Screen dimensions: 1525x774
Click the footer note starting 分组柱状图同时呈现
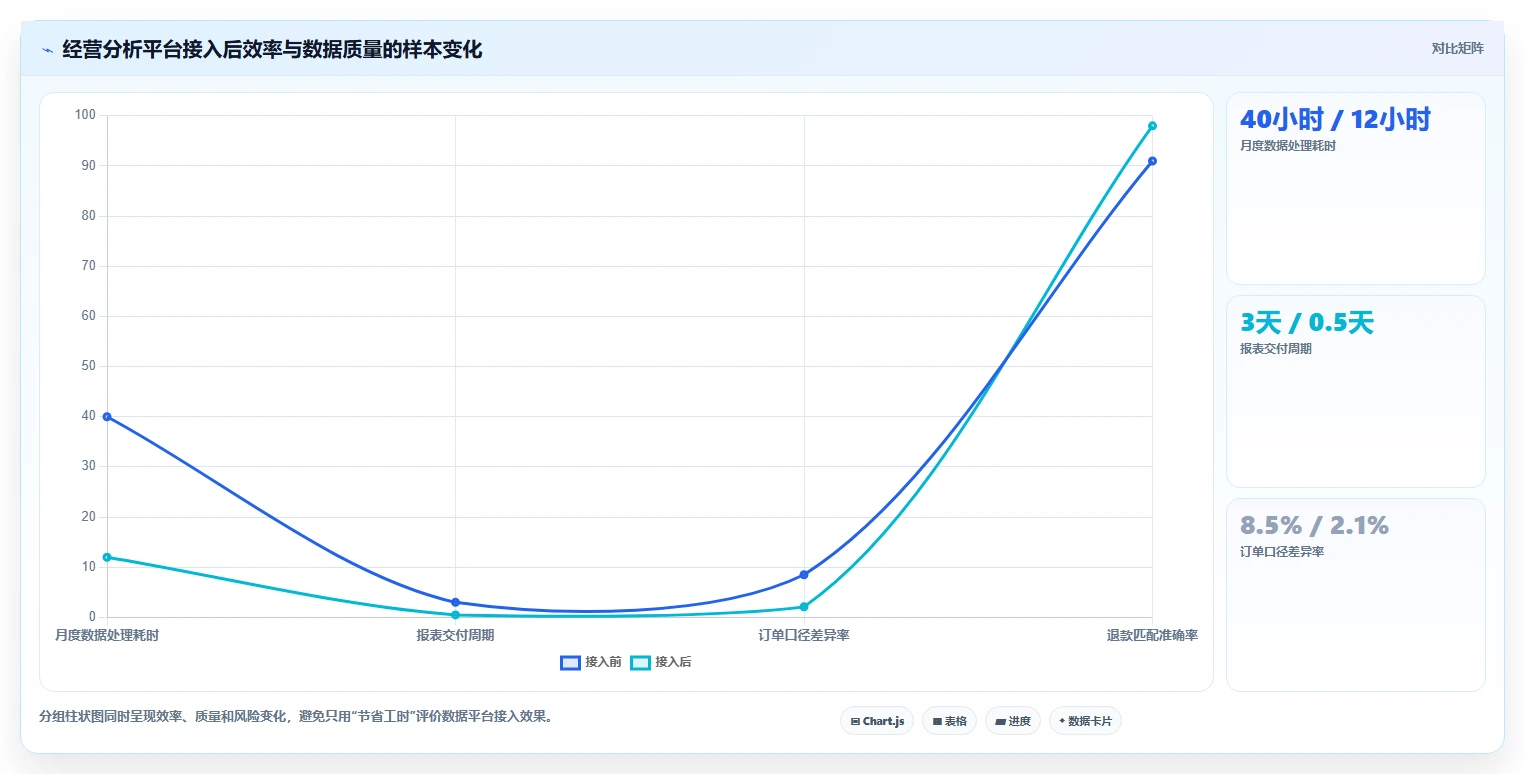point(295,717)
